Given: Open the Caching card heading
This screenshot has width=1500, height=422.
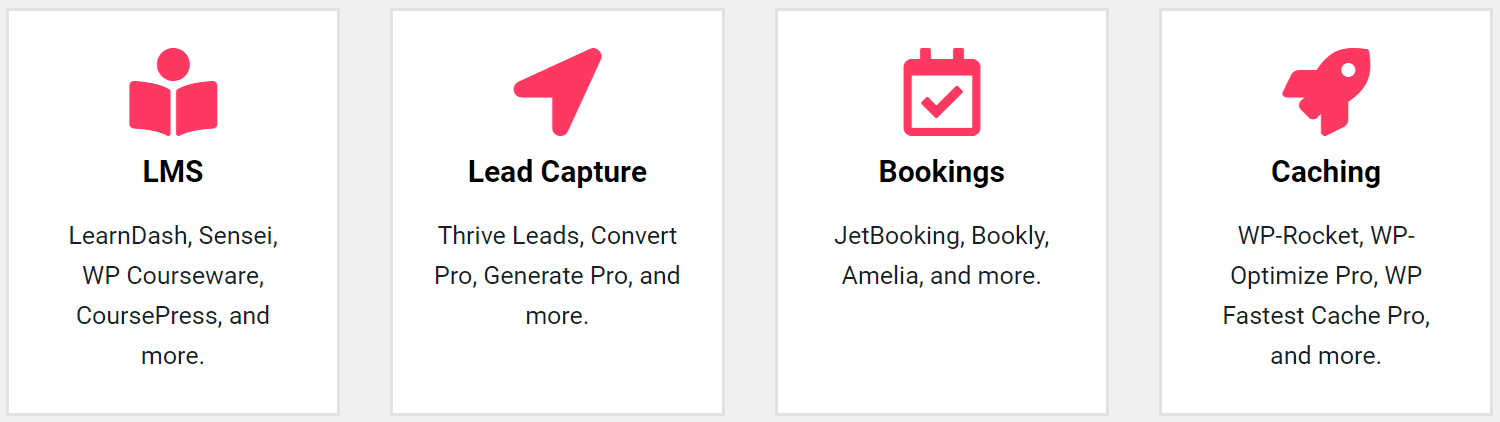Looking at the screenshot, I should 1325,172.
